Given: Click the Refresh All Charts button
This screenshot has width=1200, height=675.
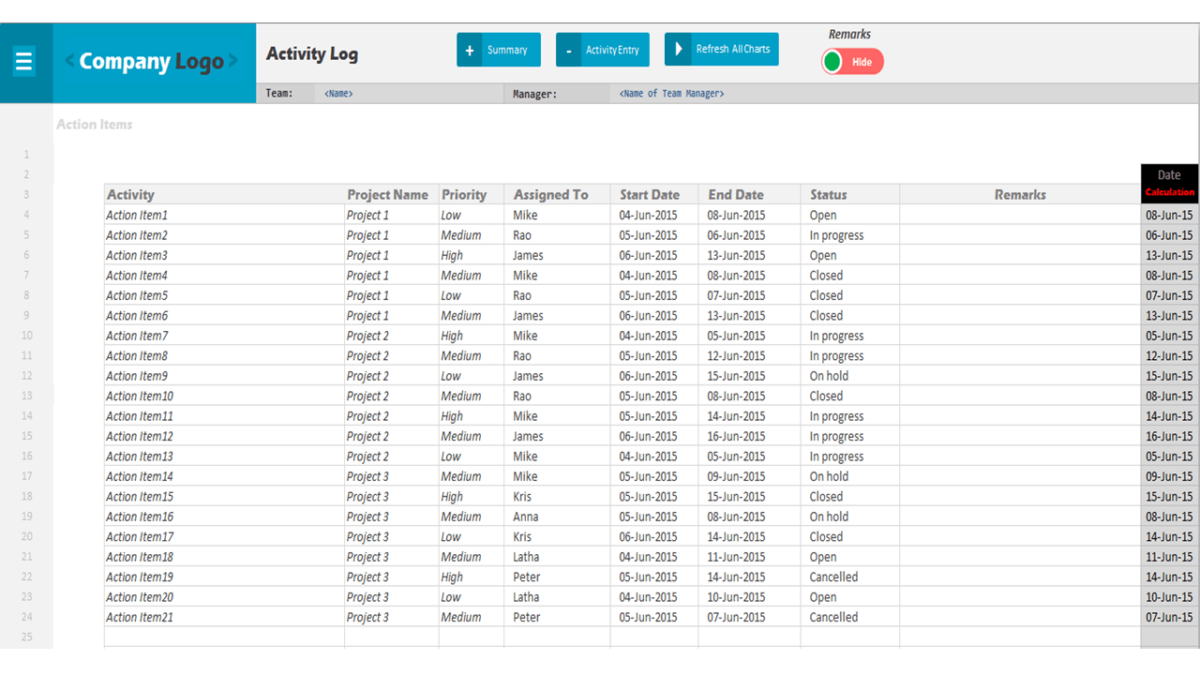Looking at the screenshot, I should point(721,48).
